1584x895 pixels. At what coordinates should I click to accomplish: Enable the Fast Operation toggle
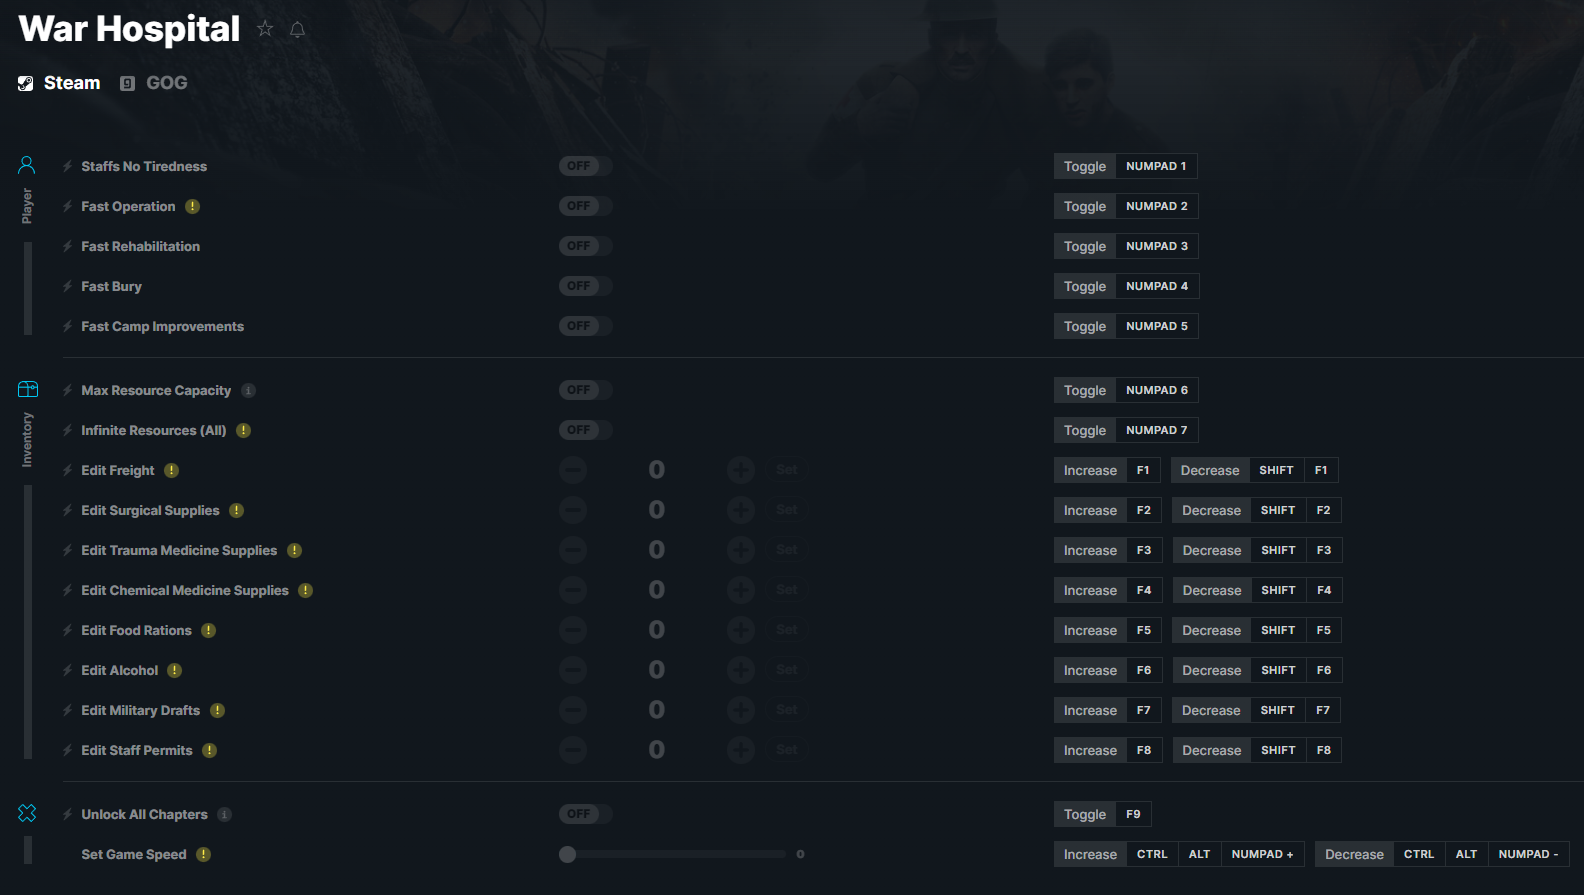tap(585, 206)
